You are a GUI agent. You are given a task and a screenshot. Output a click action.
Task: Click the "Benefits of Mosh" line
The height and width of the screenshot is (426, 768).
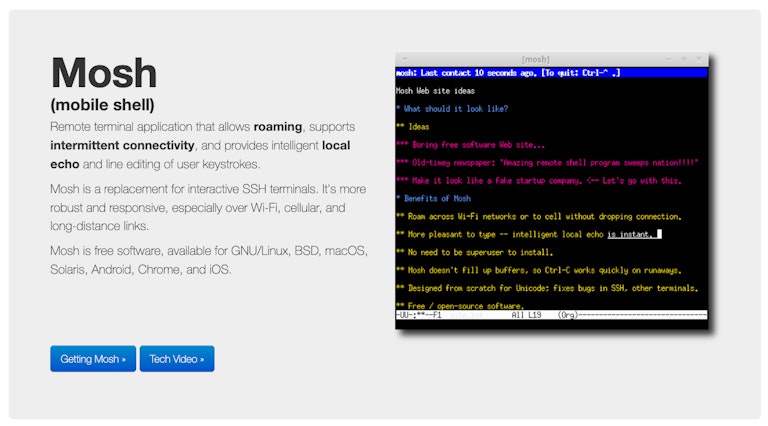pos(433,198)
